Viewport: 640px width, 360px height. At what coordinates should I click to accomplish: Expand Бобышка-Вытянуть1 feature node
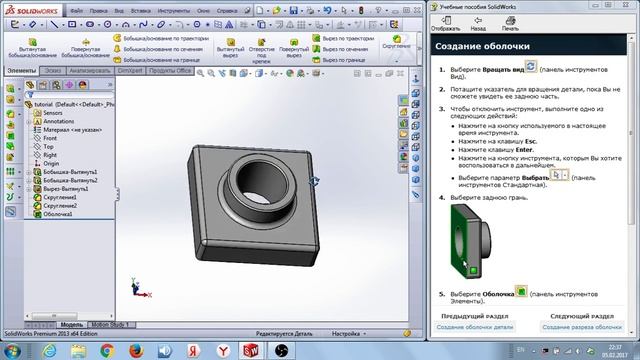point(29,172)
